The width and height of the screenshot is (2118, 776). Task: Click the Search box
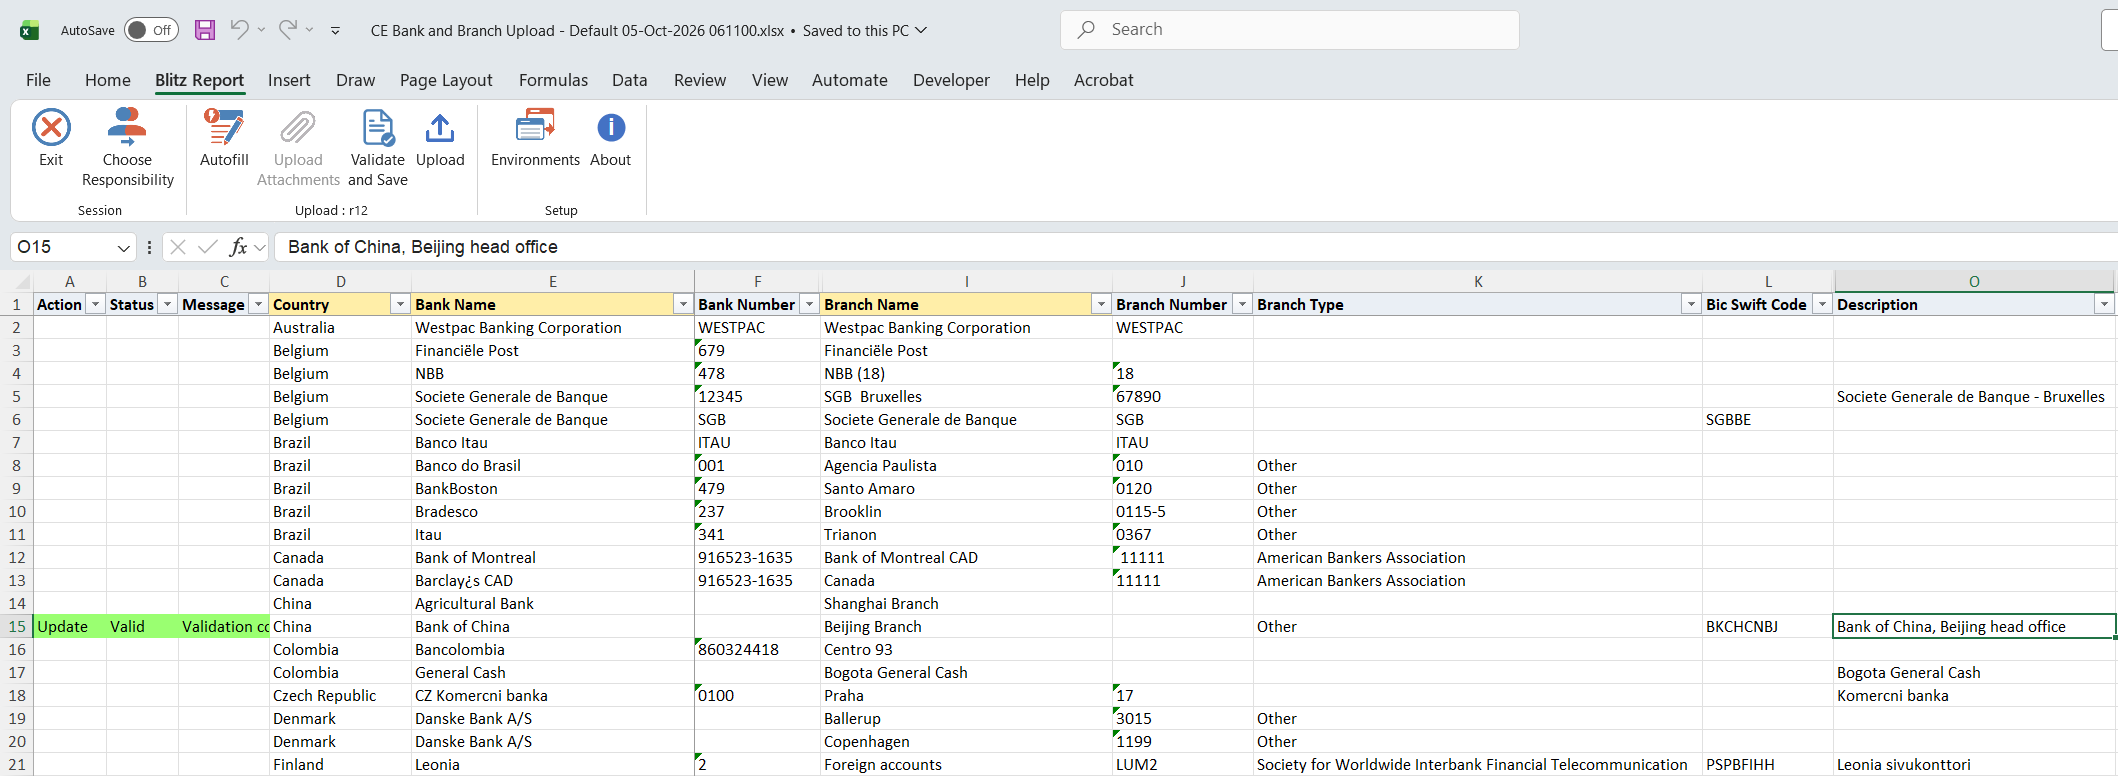(1290, 30)
